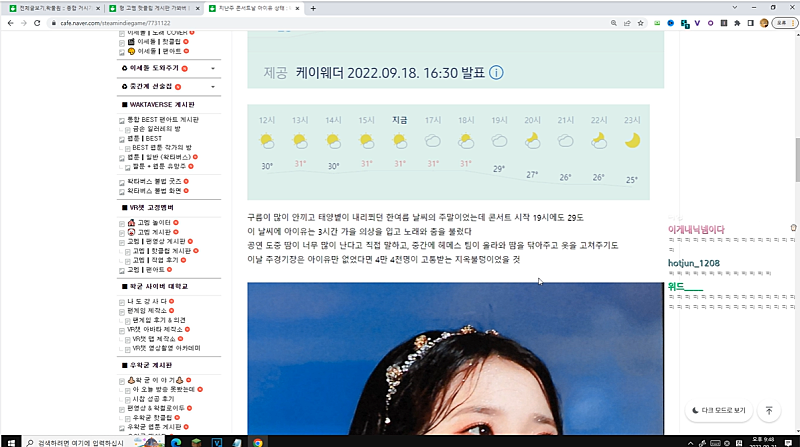The height and width of the screenshot is (447, 800).
Task: Open 이세돌 | 핫클립 board
Action: coord(159,42)
